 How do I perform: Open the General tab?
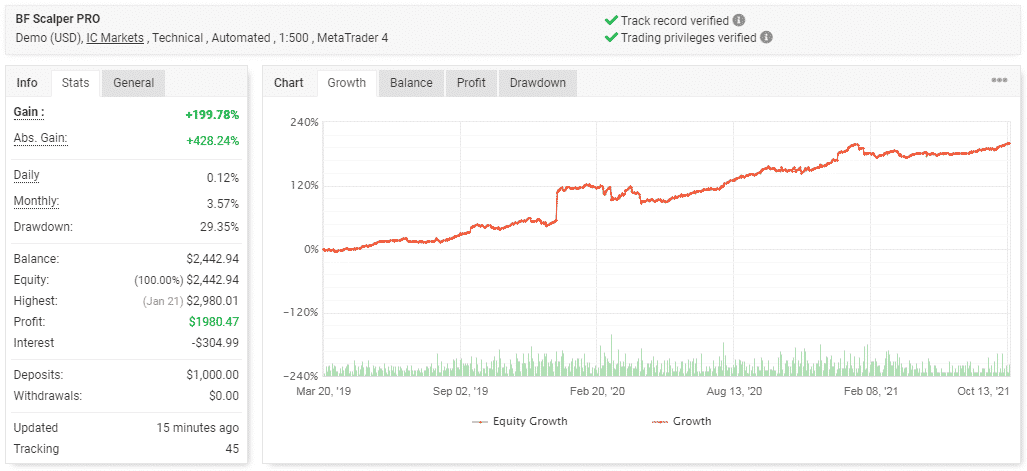(134, 83)
